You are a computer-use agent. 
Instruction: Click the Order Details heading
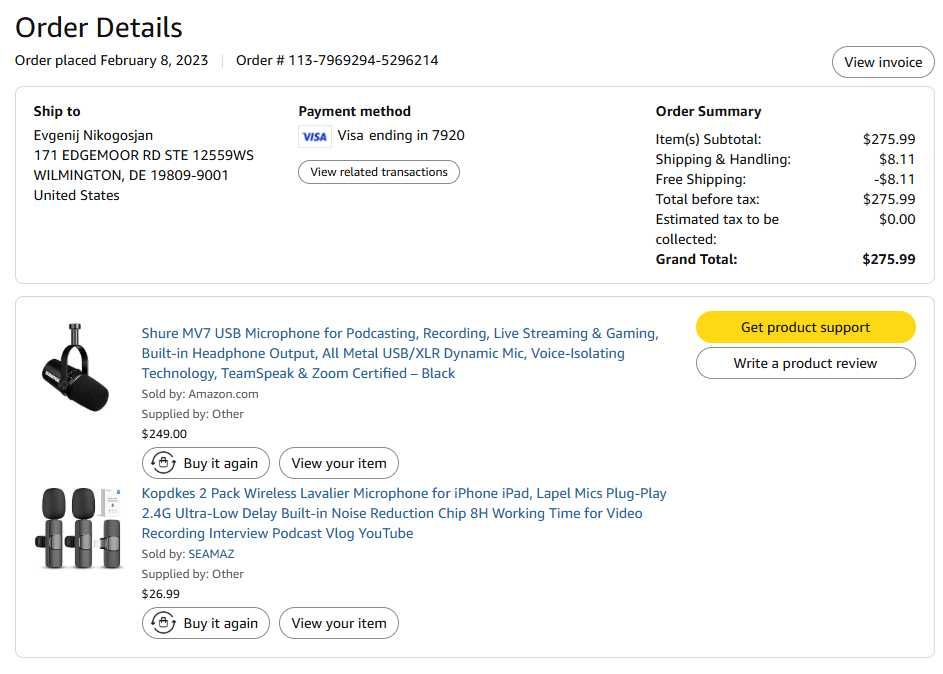pos(99,27)
